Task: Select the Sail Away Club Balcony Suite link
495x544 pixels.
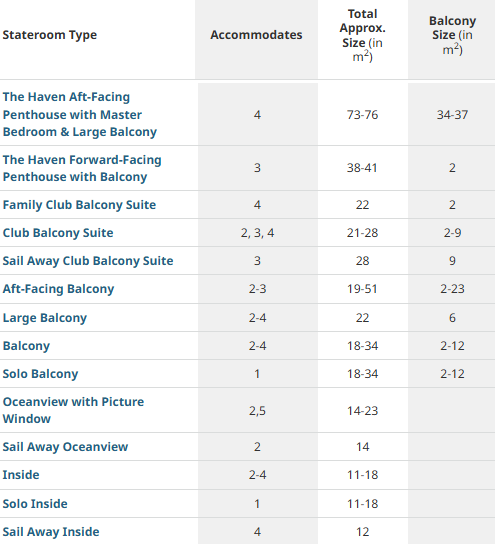Action: tap(88, 261)
